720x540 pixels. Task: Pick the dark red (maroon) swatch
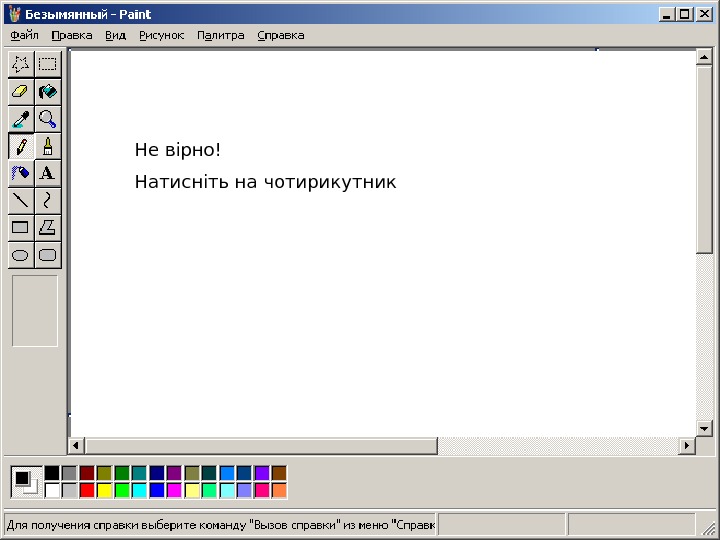point(87,473)
